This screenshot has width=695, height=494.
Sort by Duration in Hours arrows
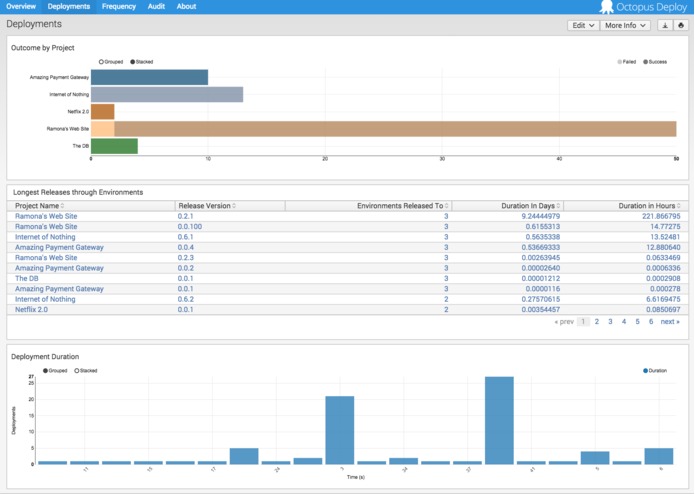tap(679, 206)
